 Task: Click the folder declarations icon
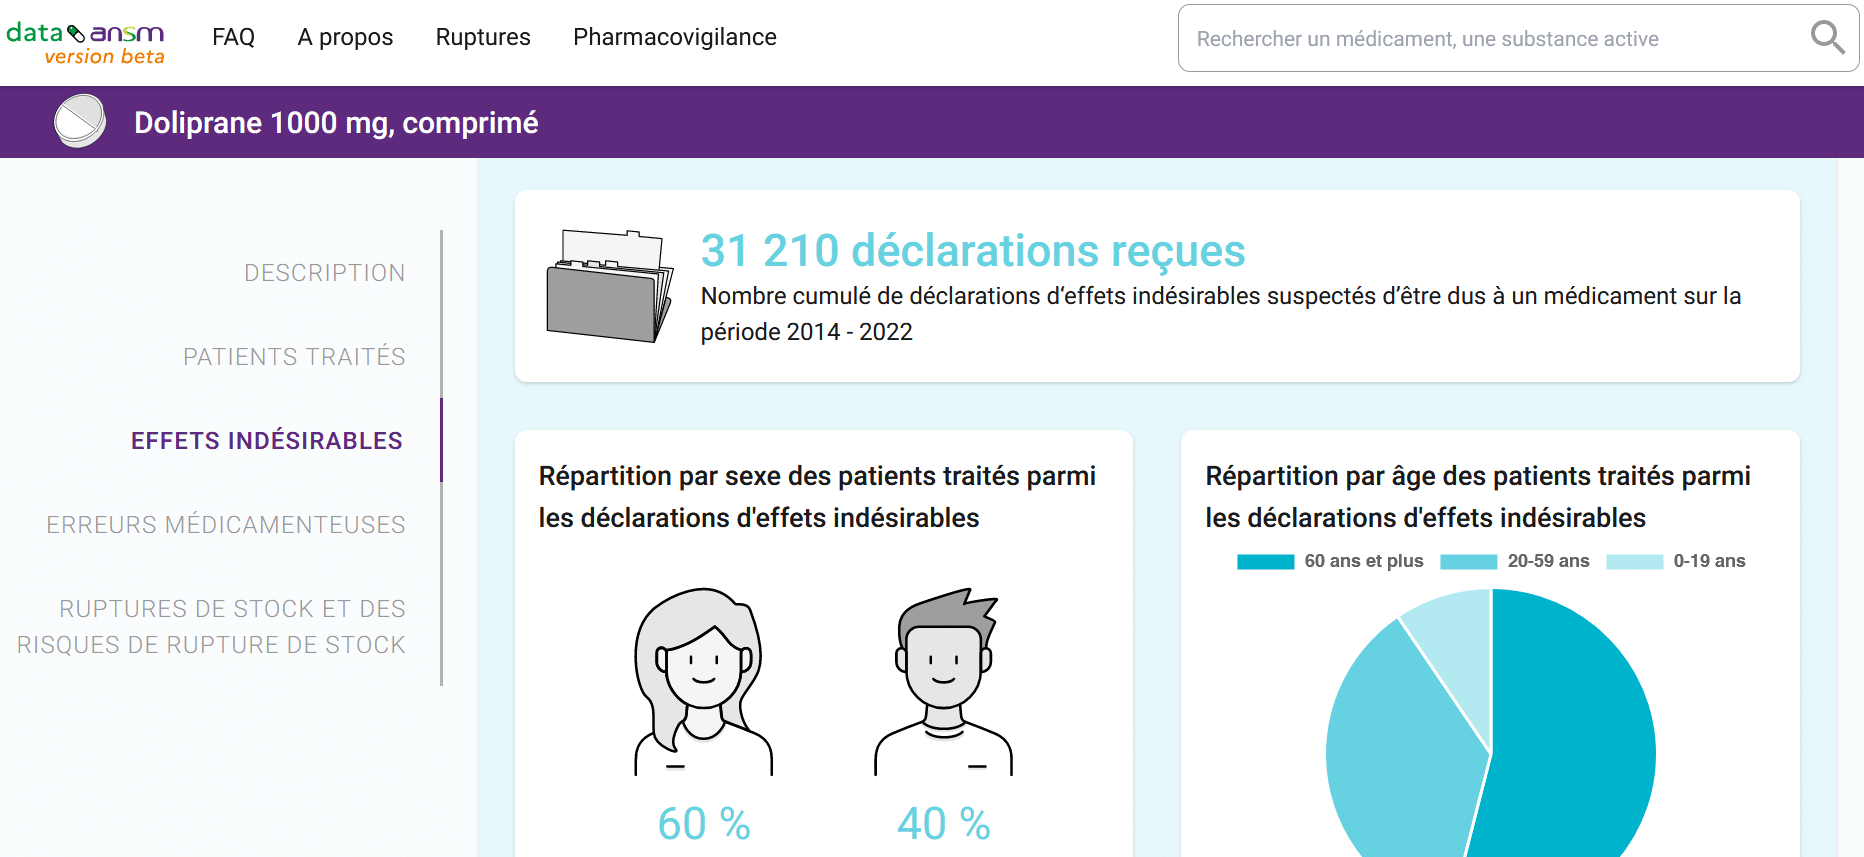point(610,286)
